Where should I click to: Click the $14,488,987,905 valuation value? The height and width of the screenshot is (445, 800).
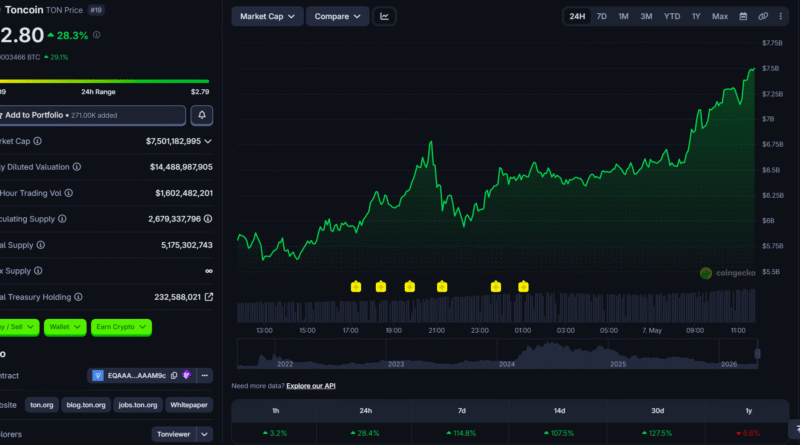point(181,167)
